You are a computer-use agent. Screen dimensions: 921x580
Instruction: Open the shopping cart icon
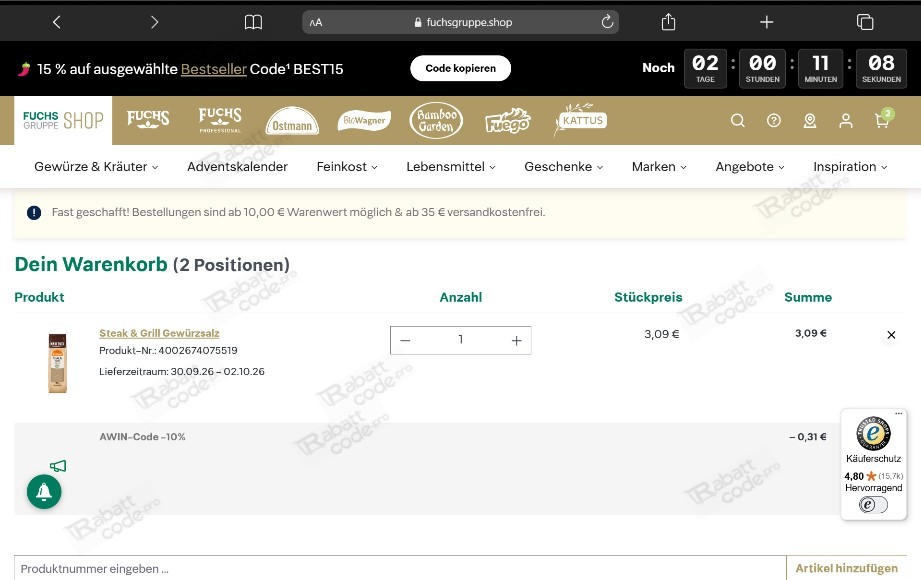(883, 119)
